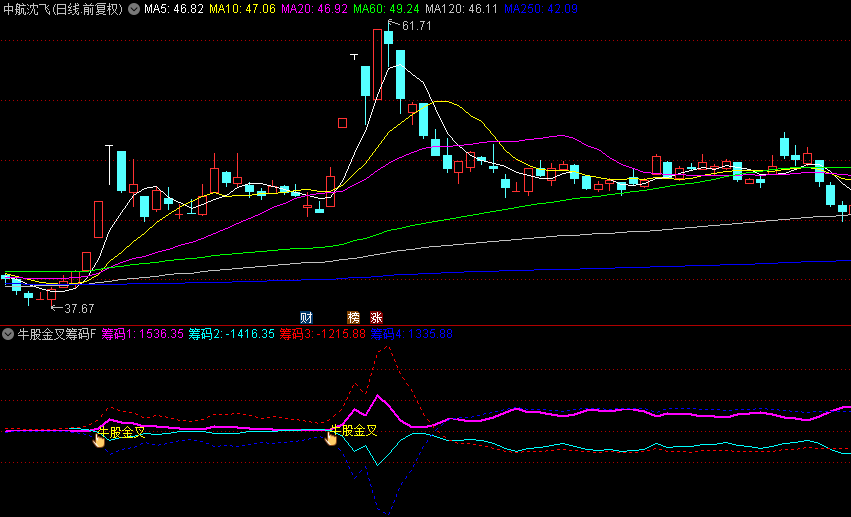Select the MA20: 46.92 label
The height and width of the screenshot is (517, 851).
click(314, 9)
